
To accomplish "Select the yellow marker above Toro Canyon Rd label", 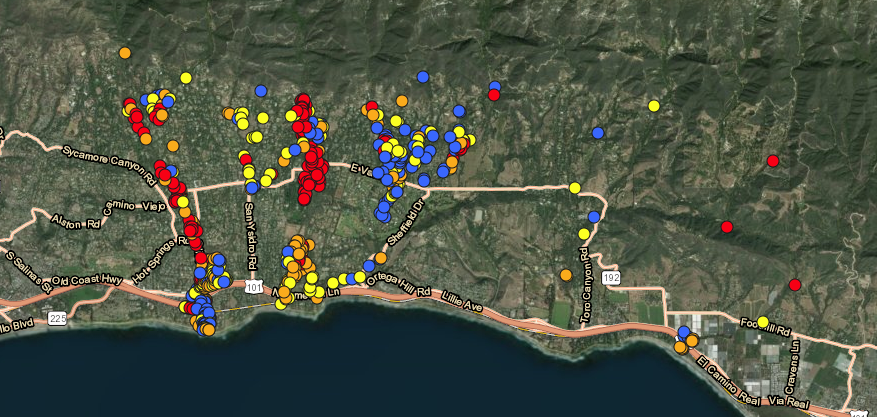I will pyautogui.click(x=584, y=234).
